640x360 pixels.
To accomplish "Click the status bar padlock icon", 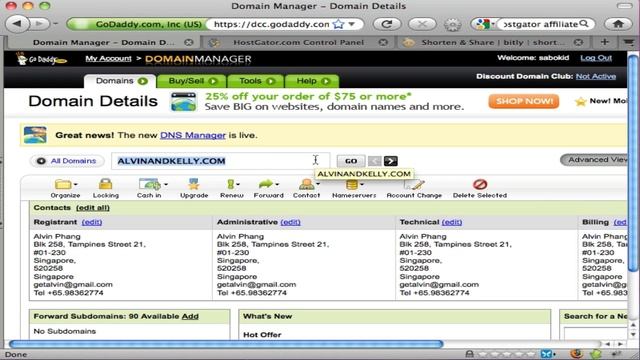I will (470, 354).
